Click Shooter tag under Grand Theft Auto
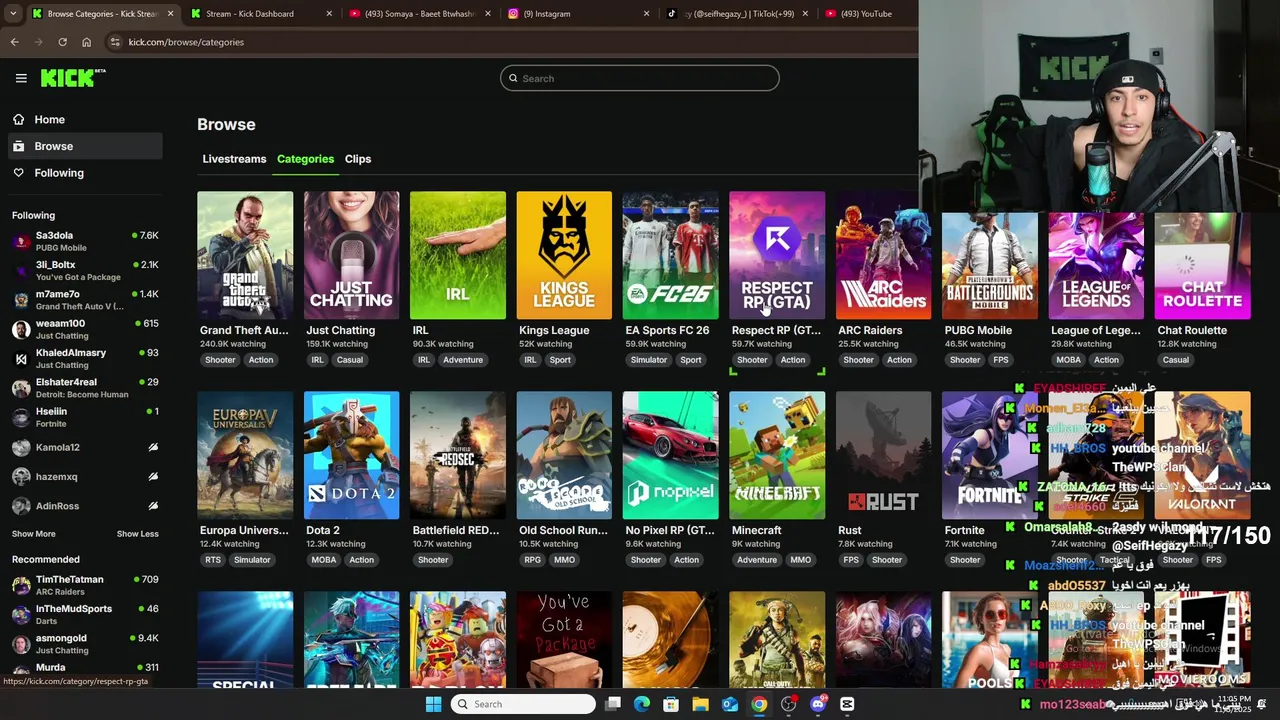1280x720 pixels. 220,360
